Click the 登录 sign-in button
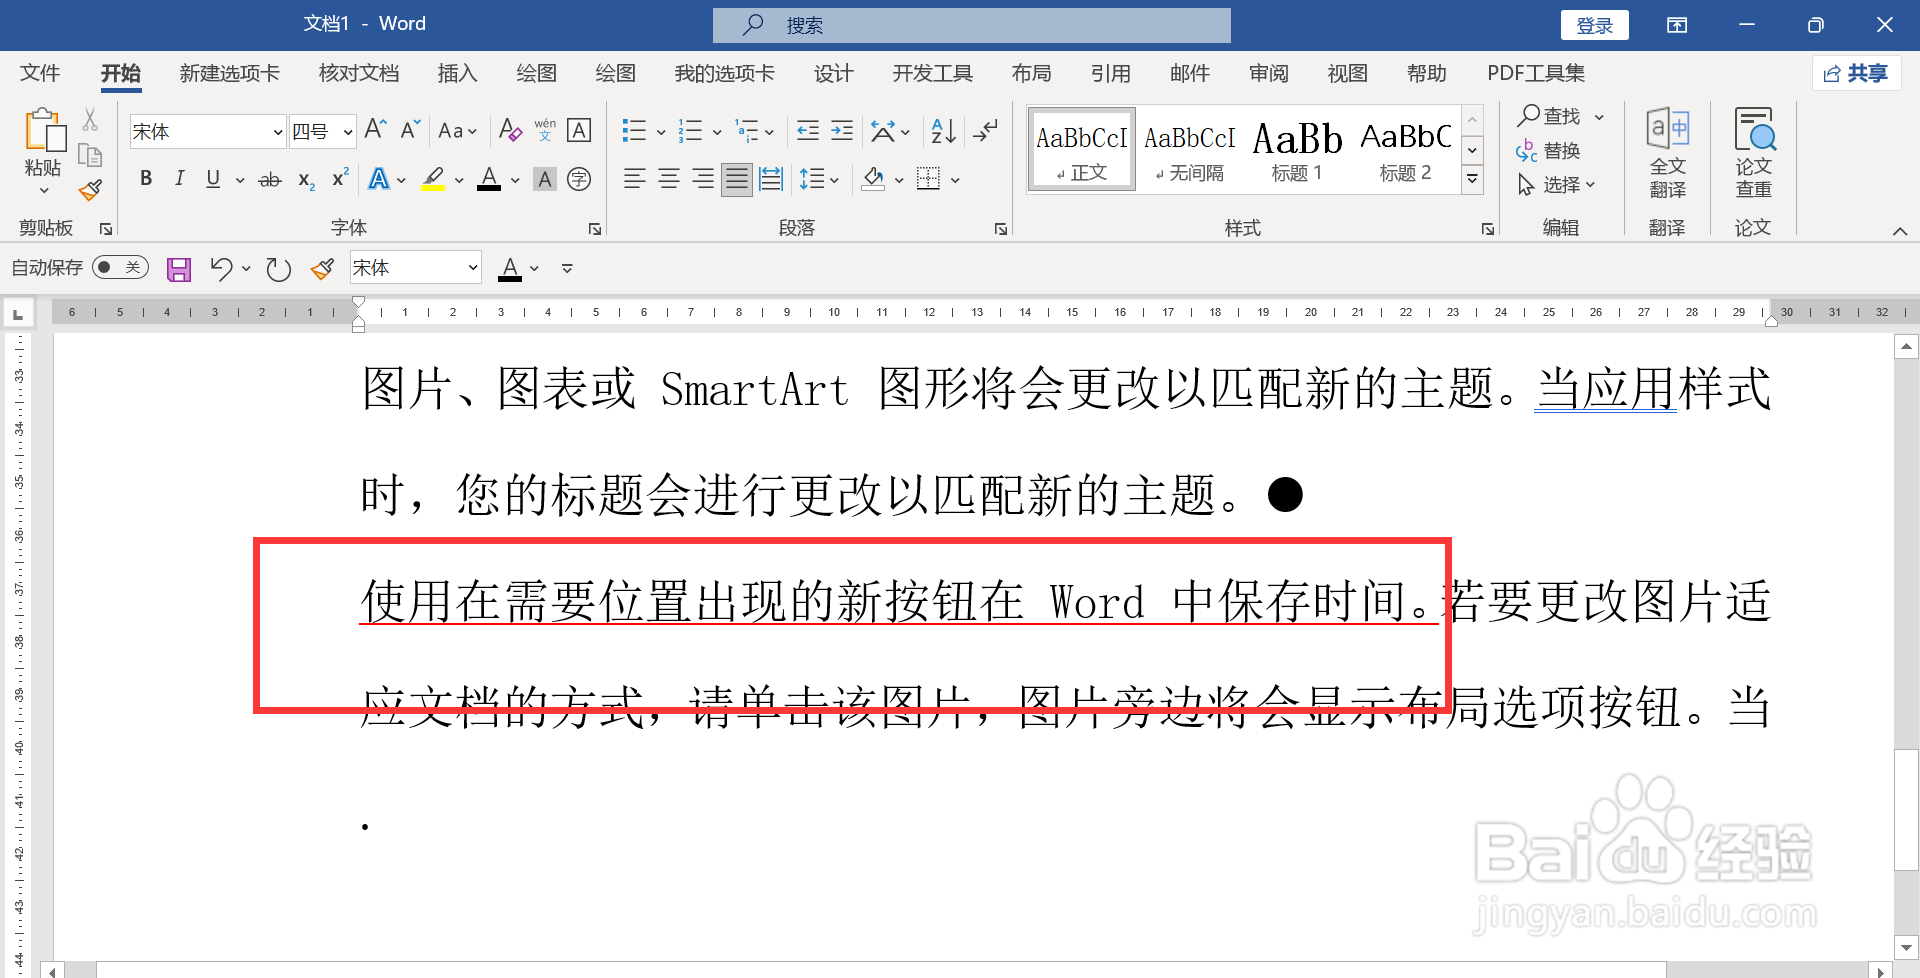Screen dimensions: 1920x978 tap(1594, 25)
